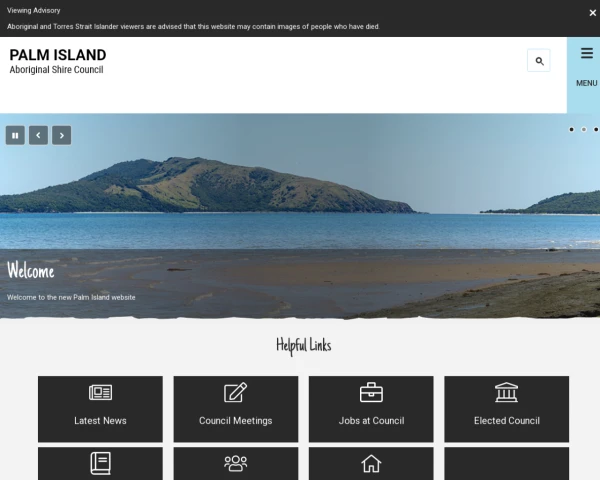Advance to the next slide arrow
The width and height of the screenshot is (600, 480).
[x=61, y=135]
